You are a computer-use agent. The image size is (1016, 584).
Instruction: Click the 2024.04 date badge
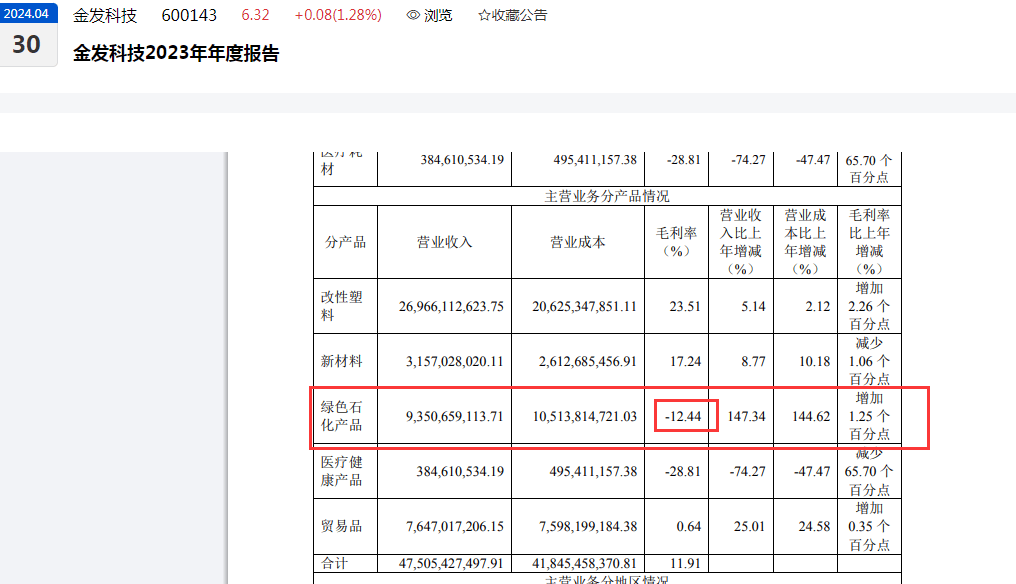pos(27,14)
